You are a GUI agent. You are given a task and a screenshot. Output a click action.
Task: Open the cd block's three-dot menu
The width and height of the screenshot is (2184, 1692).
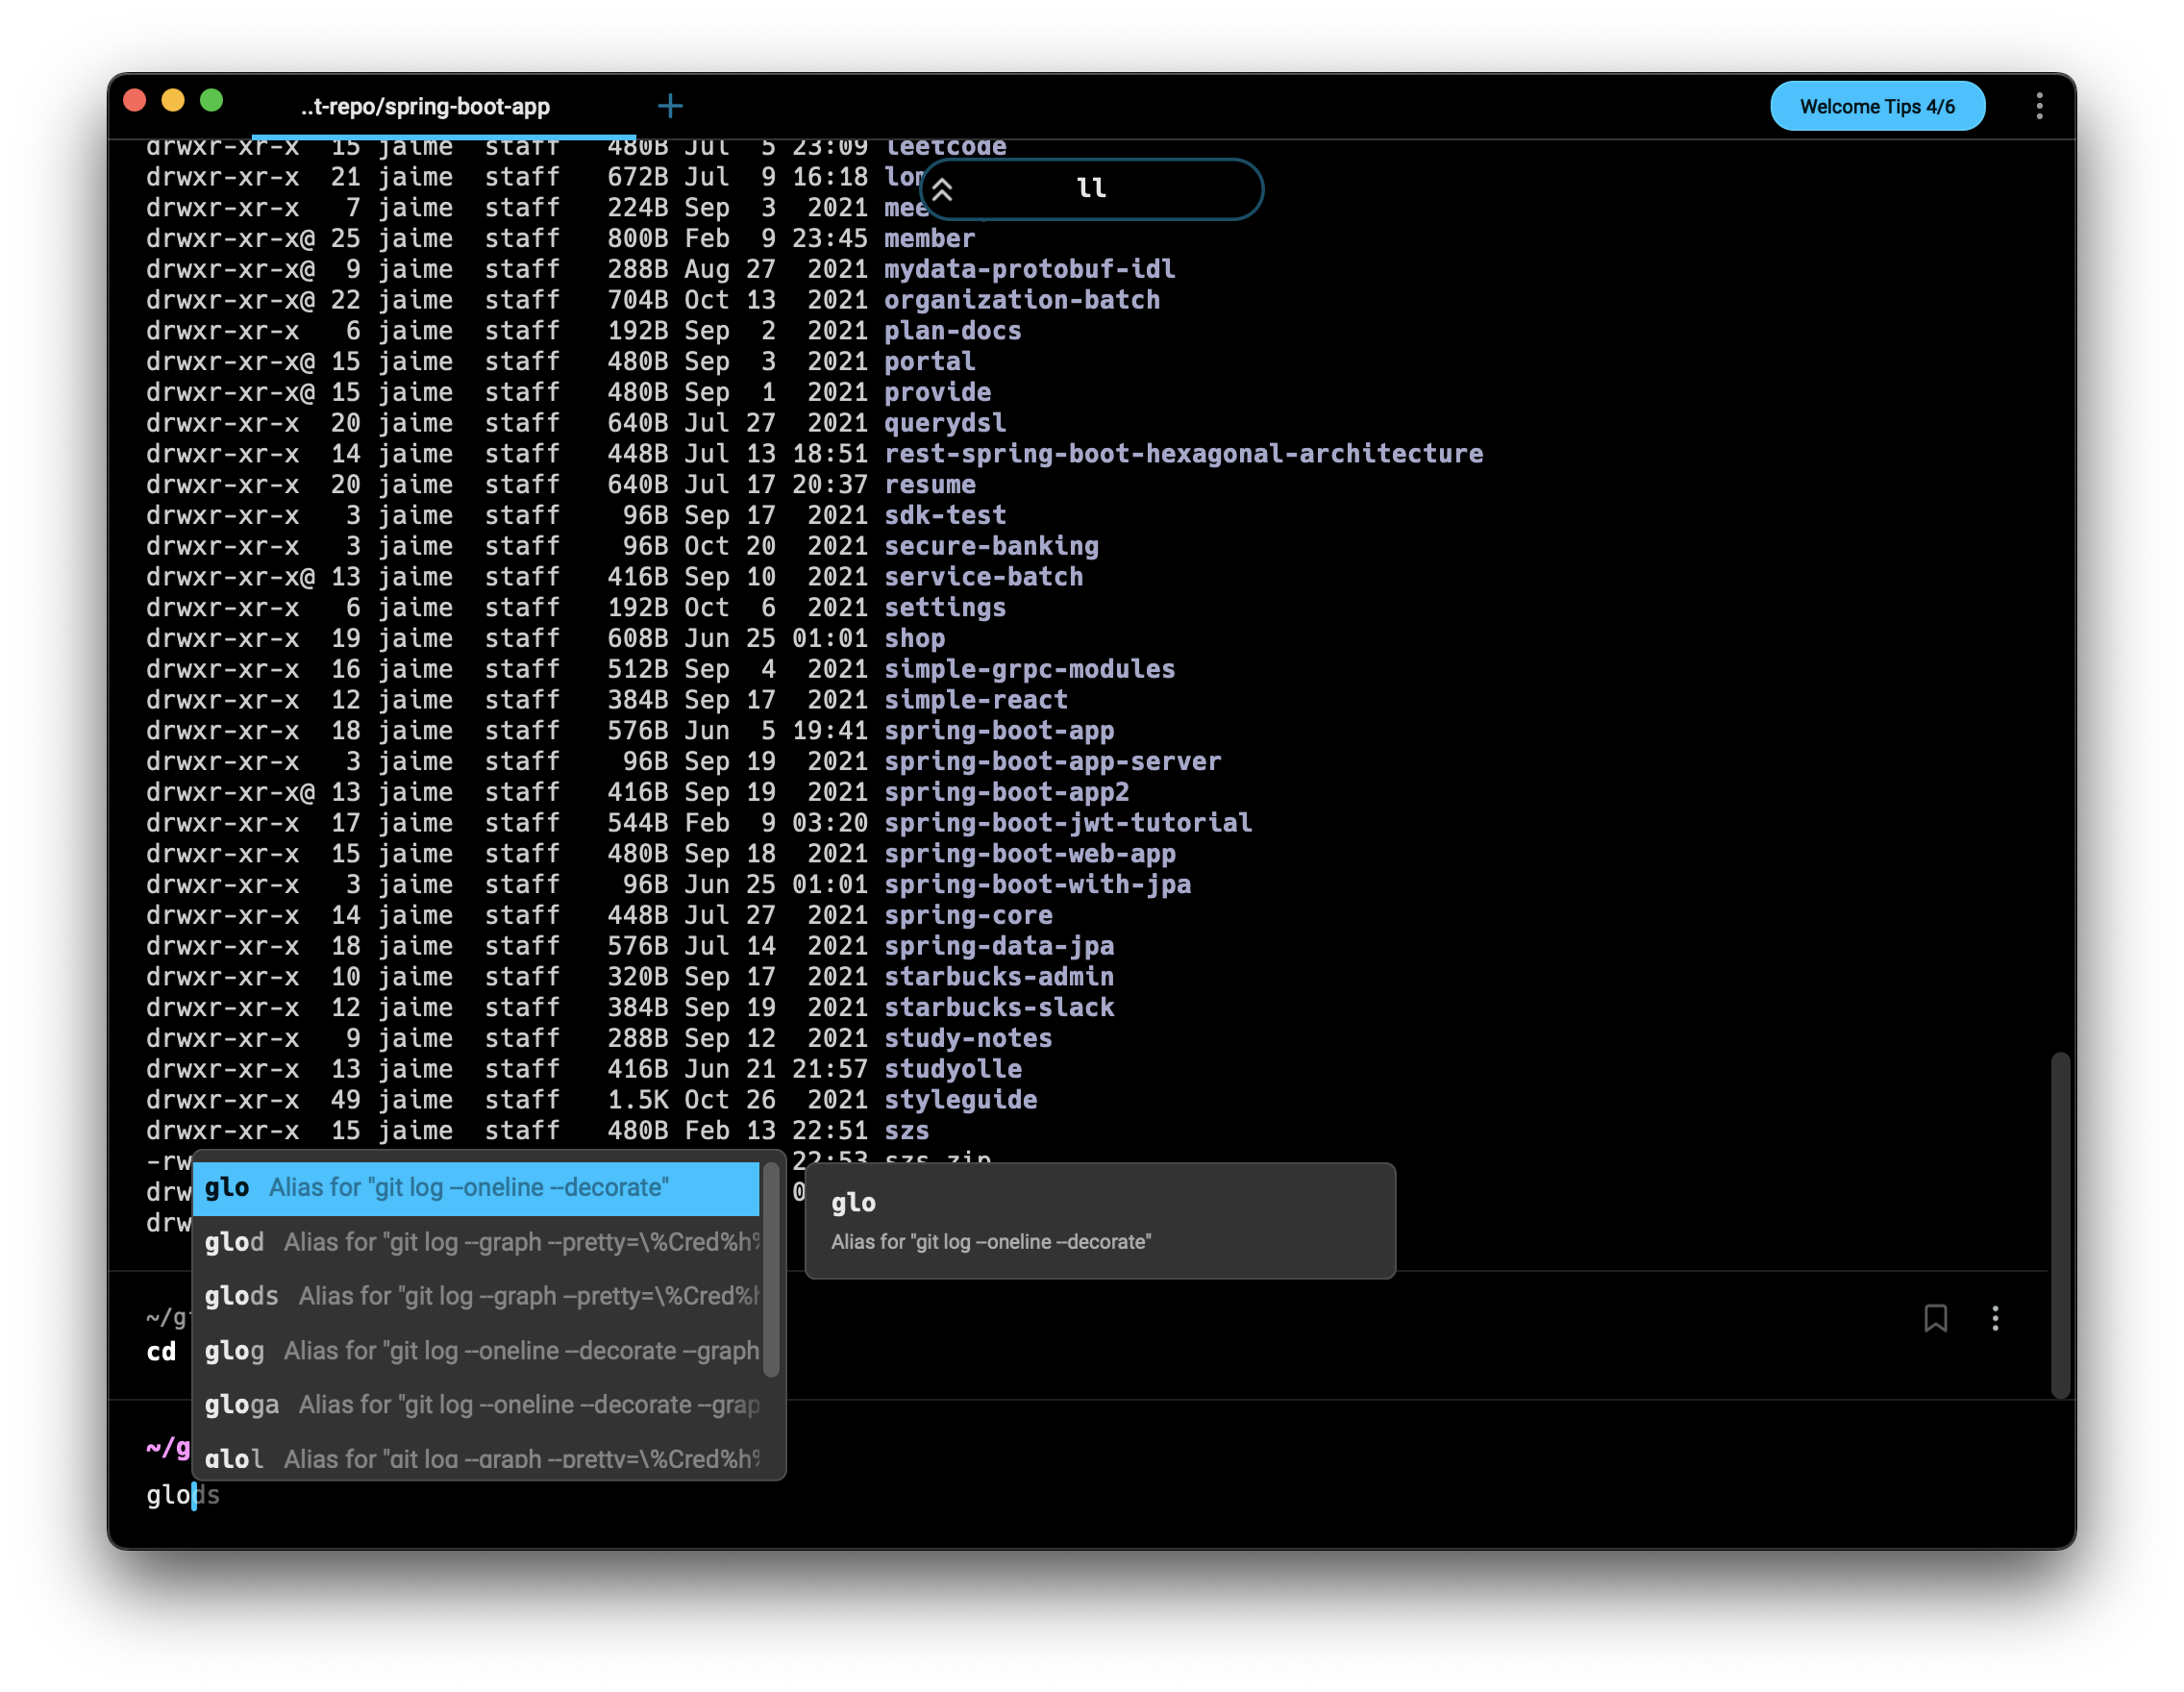tap(1995, 1318)
